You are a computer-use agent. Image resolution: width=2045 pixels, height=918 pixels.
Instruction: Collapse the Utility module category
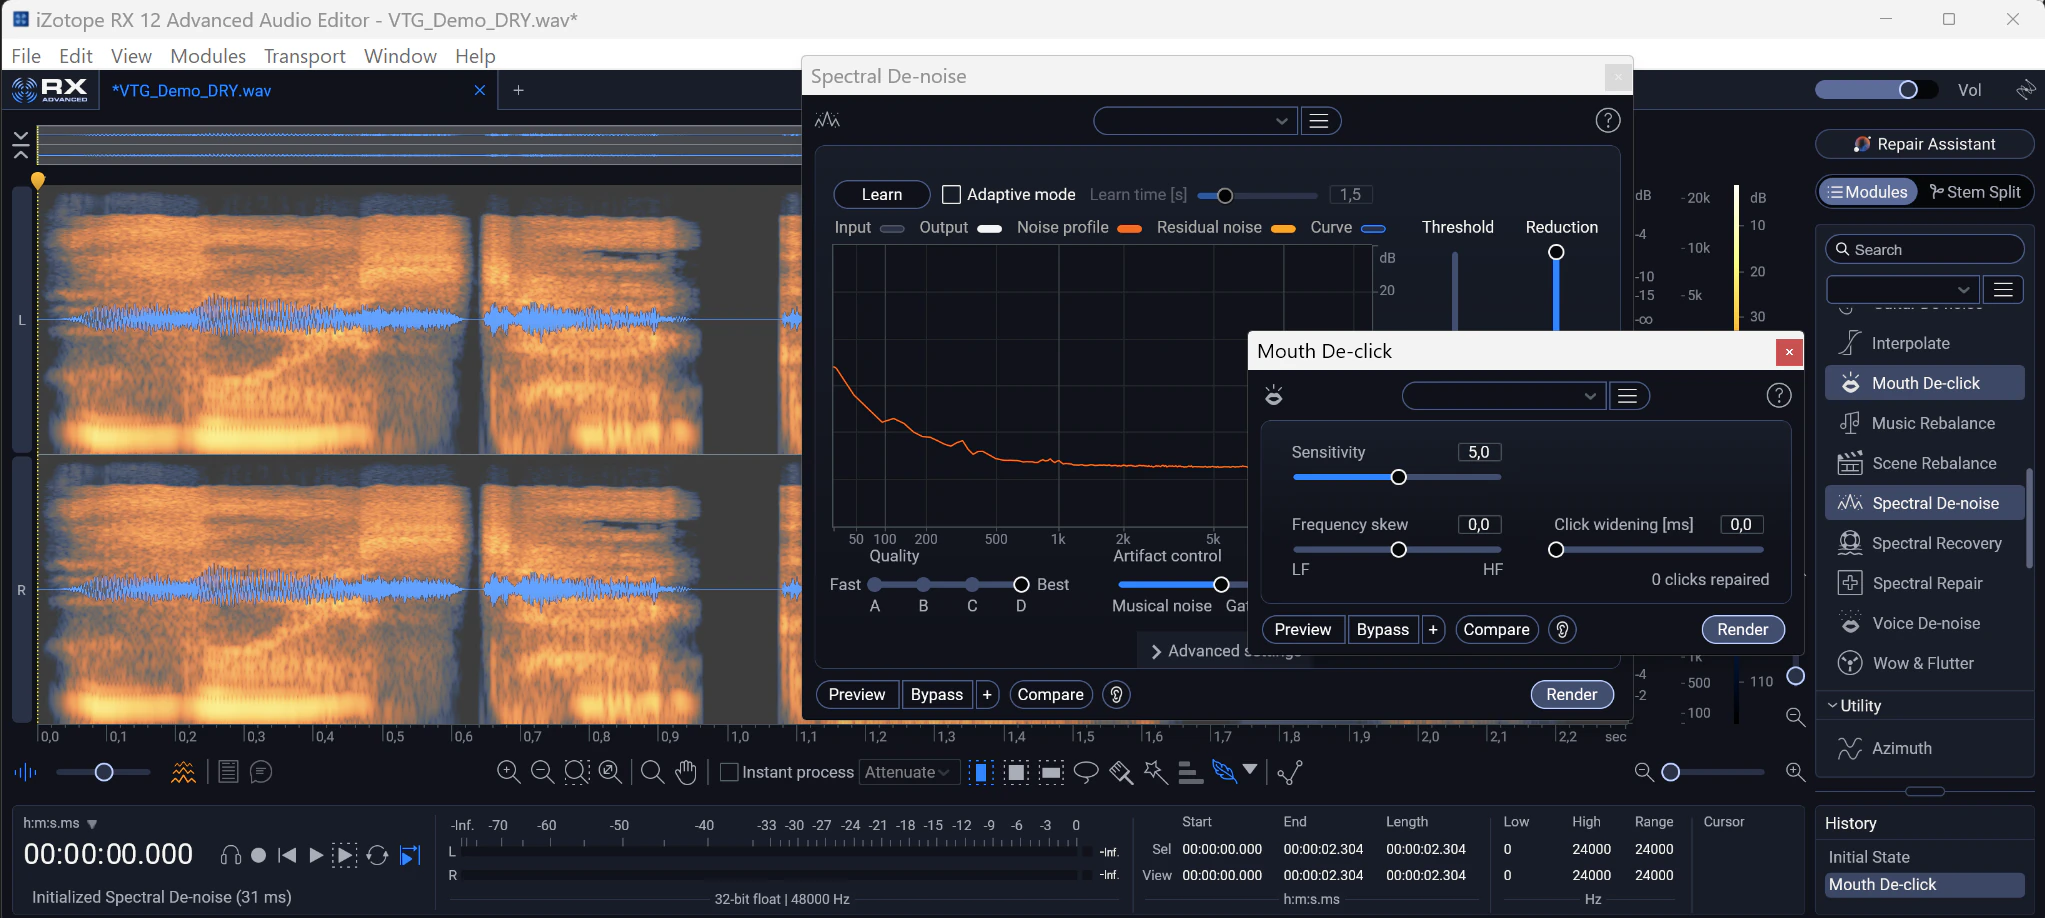coord(1854,705)
